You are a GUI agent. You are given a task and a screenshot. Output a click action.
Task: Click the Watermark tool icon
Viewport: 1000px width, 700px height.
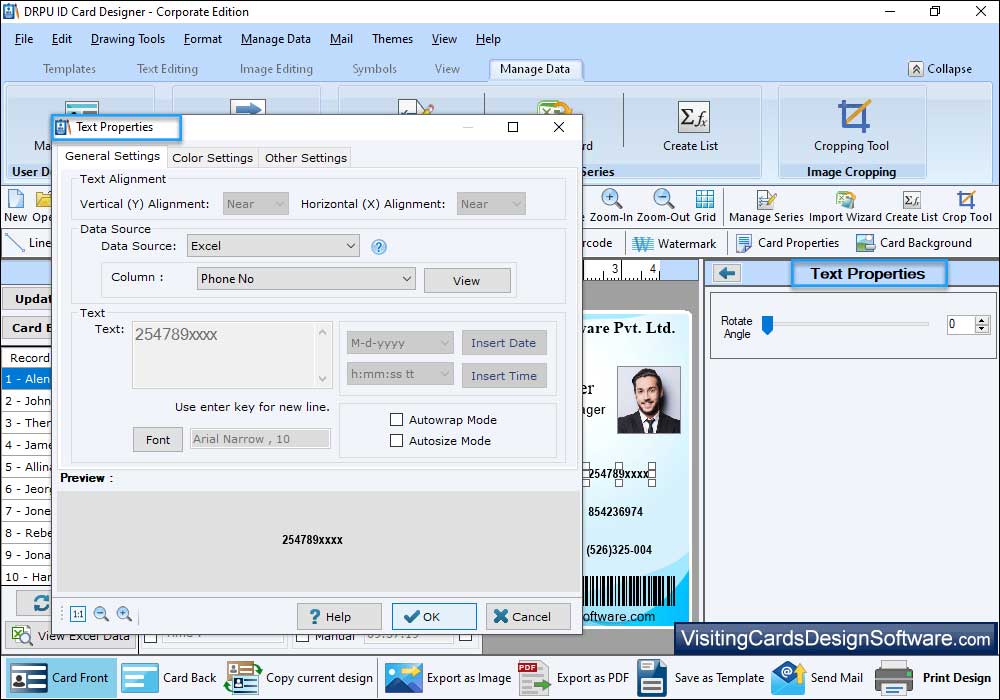click(x=643, y=244)
